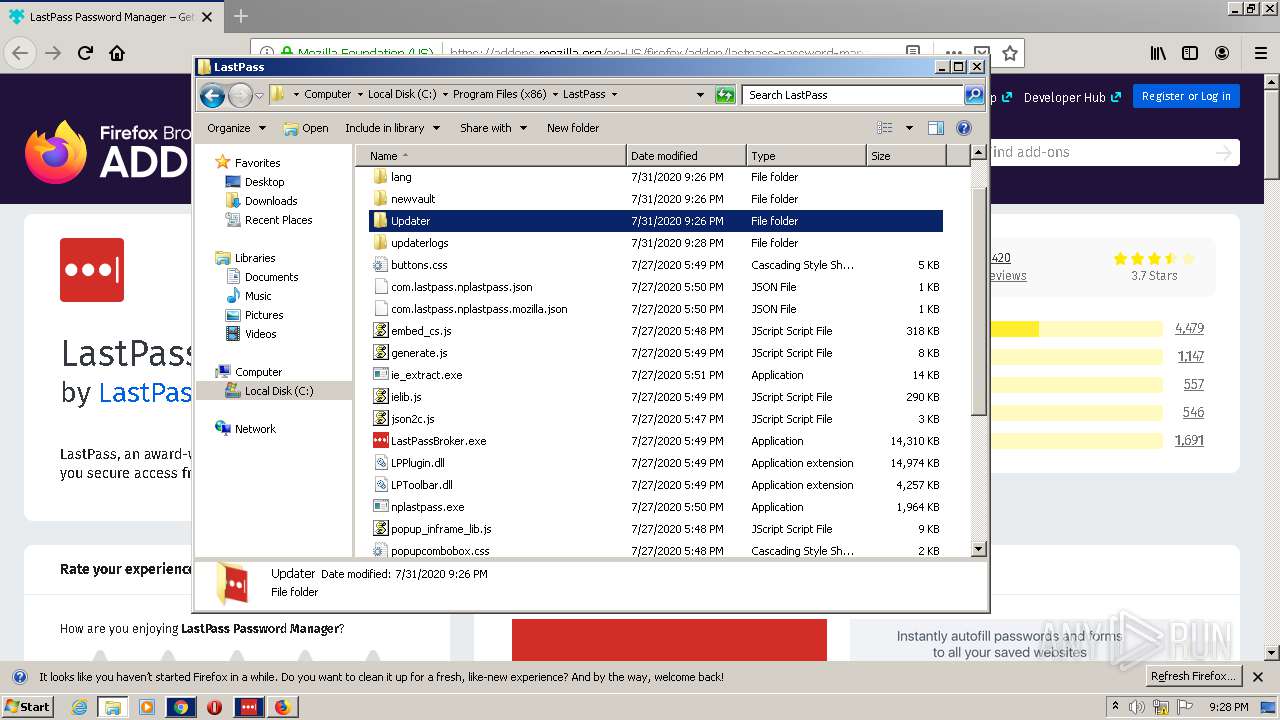Select LPPlugin.dll file icon
The width and height of the screenshot is (1280, 720).
pos(380,463)
